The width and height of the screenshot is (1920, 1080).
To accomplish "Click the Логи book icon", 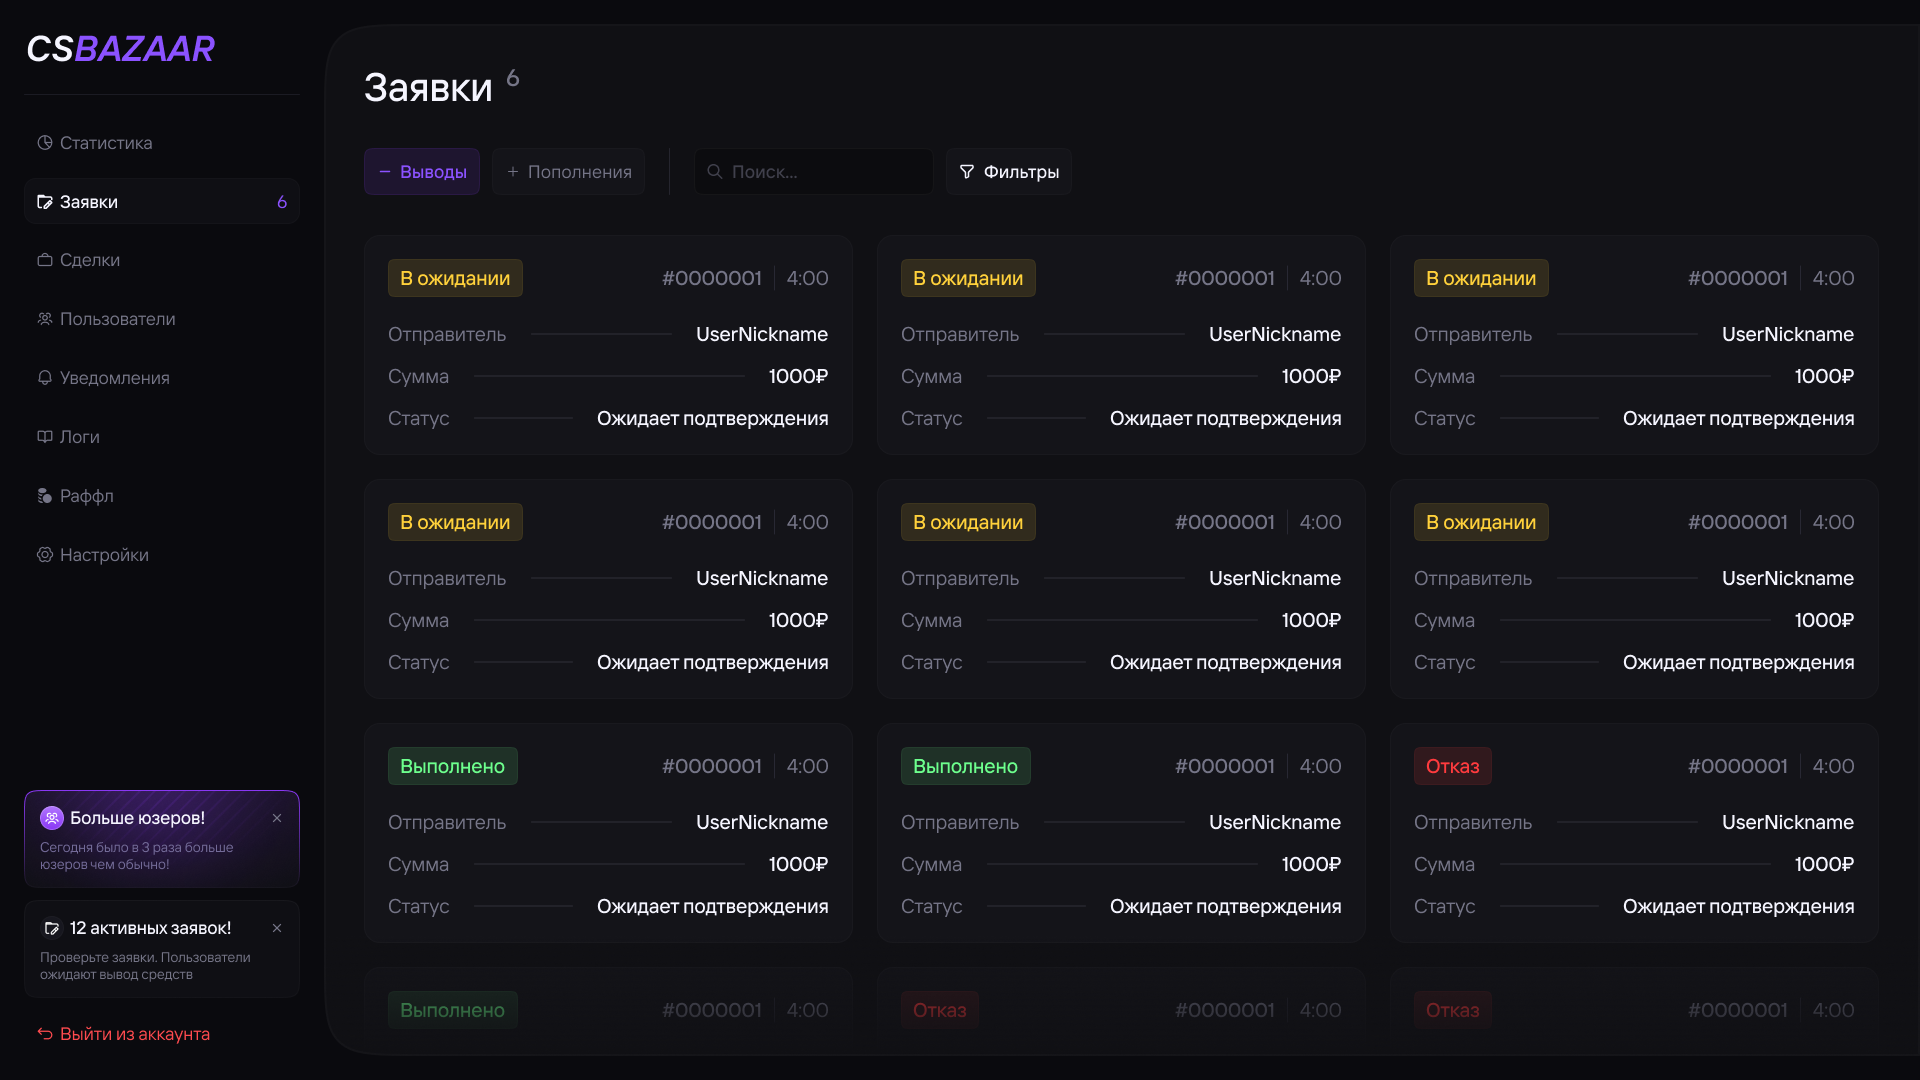I will pos(45,437).
